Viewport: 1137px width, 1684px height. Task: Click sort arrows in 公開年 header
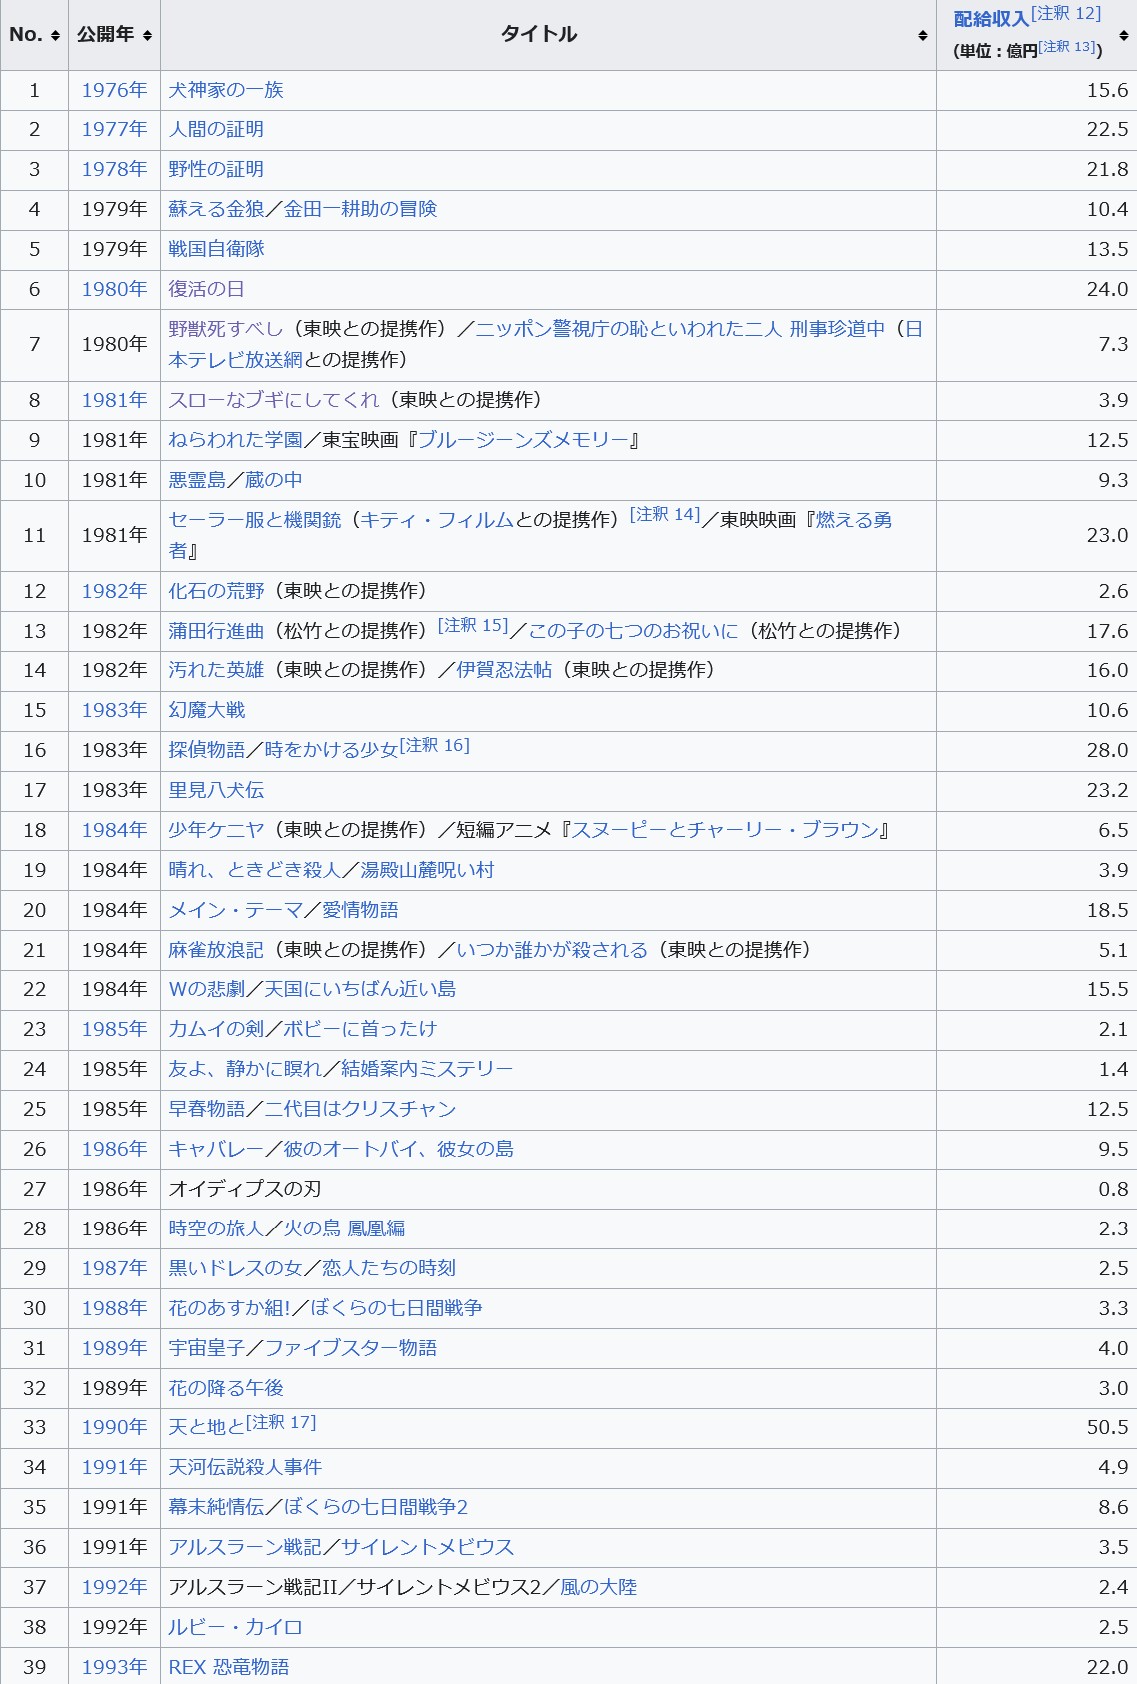pos(147,35)
